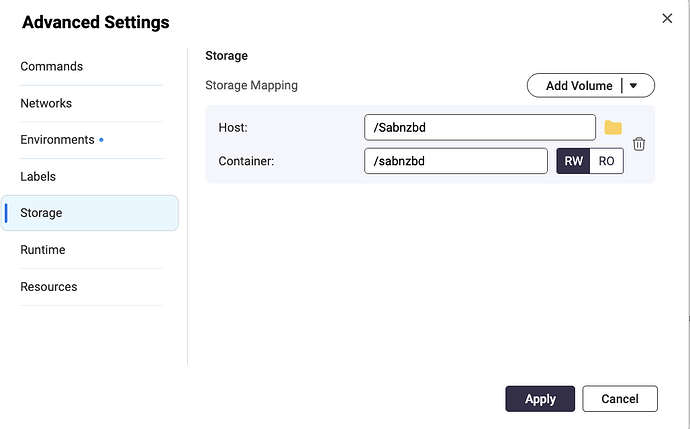Delete the storage mapping with trash icon
Image resolution: width=690 pixels, height=429 pixels.
(639, 144)
